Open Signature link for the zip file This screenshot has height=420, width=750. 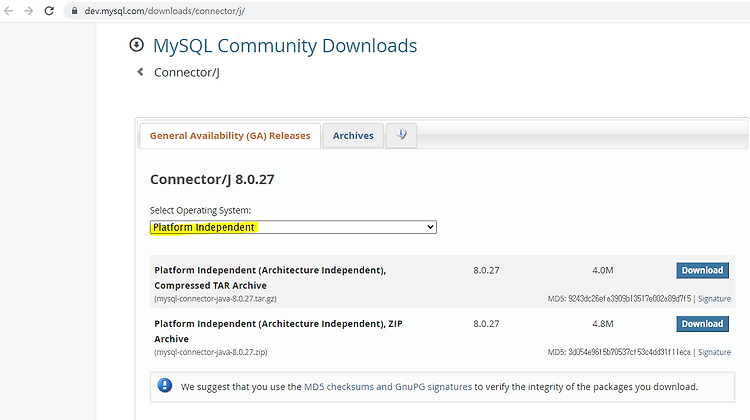click(x=714, y=352)
